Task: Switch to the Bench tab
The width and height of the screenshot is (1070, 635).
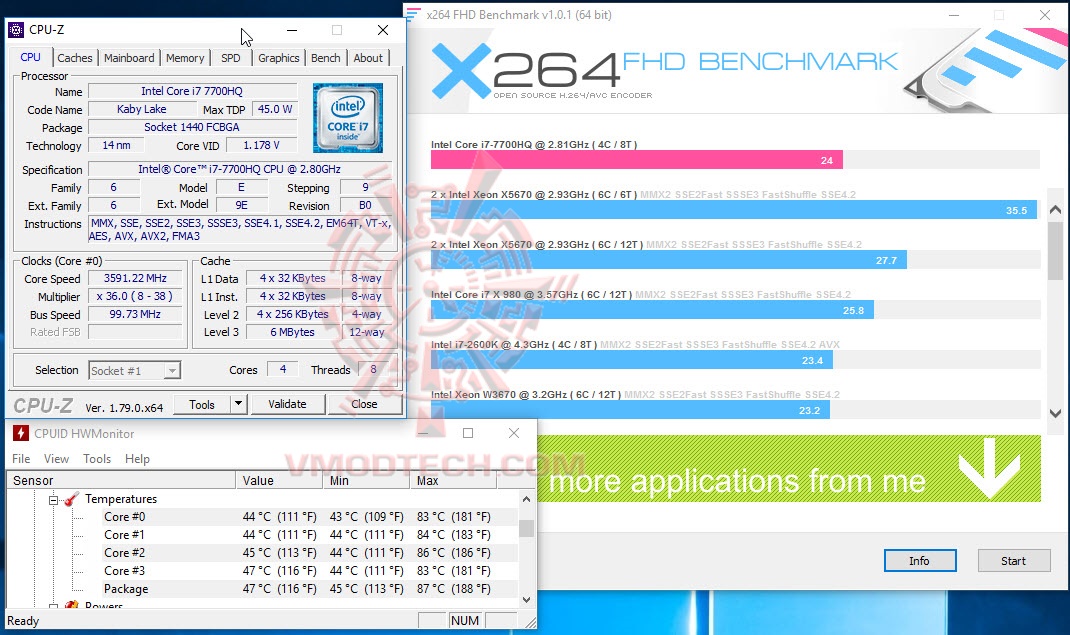Action: click(x=326, y=58)
